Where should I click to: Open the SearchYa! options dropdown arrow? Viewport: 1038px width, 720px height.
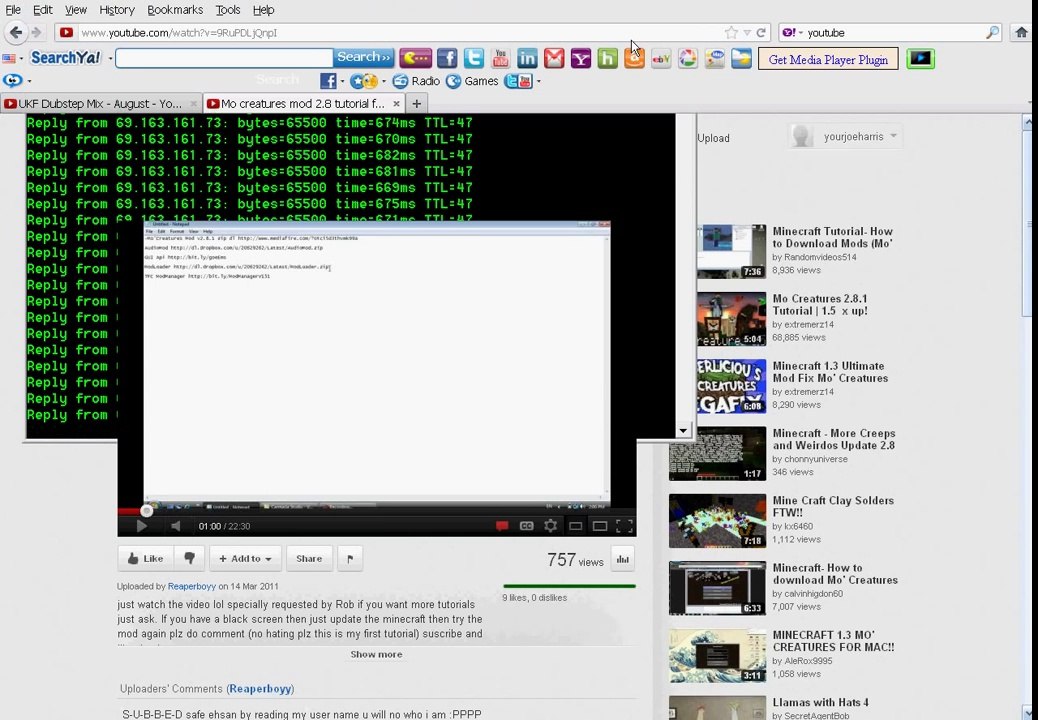[110, 59]
